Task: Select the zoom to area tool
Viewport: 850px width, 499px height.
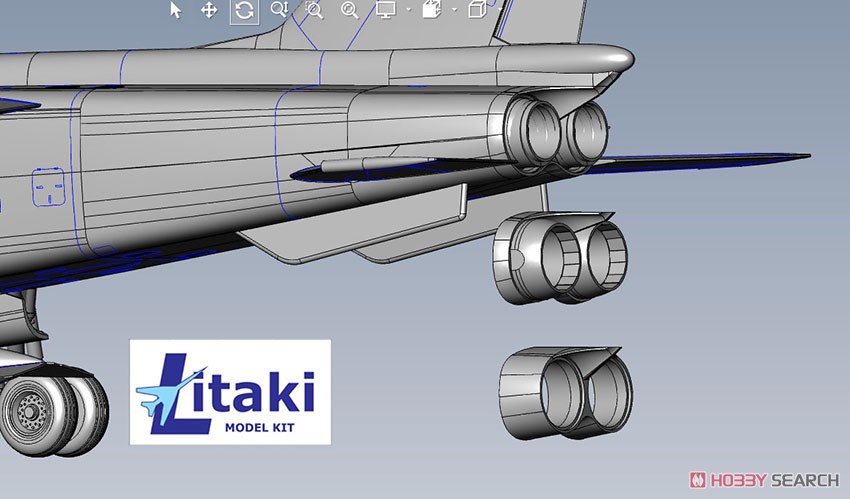Action: pos(314,10)
